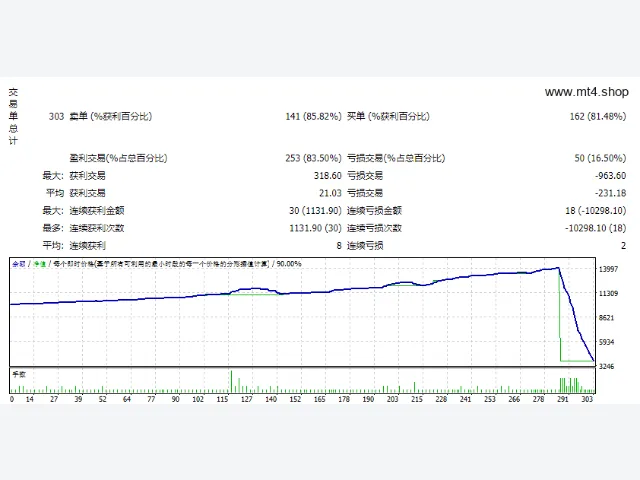Click trade number 152 on horizontal axis

click(295, 399)
